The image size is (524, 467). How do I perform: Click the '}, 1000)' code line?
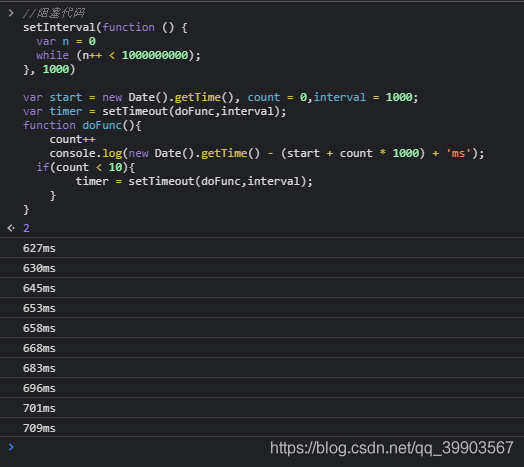[49, 70]
